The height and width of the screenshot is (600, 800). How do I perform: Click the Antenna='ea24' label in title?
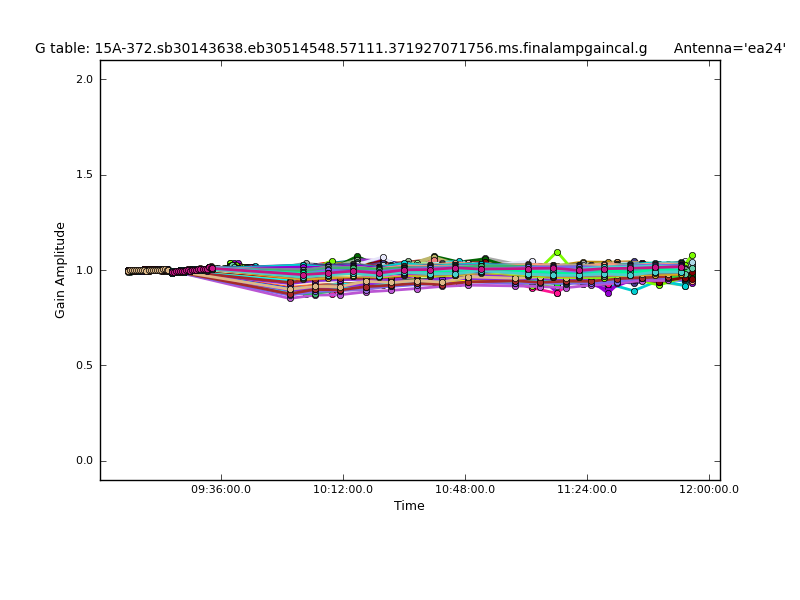tap(729, 48)
